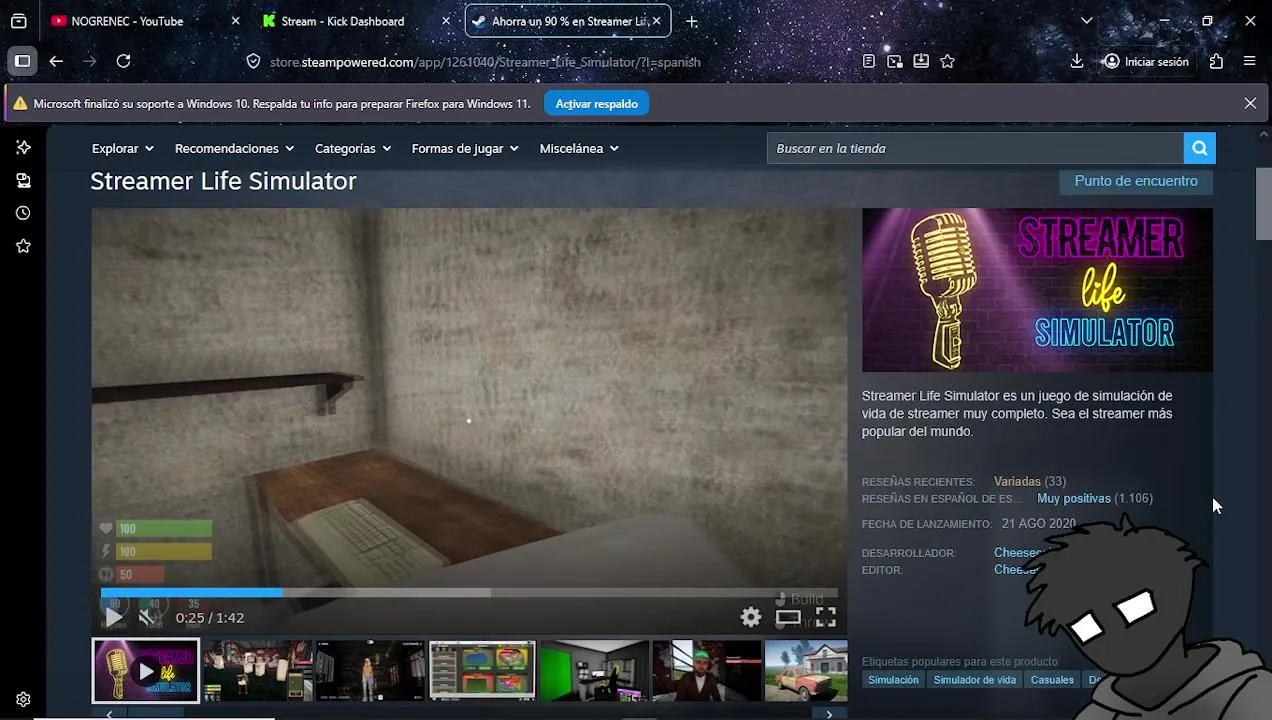Click the Streamer Life Simulator header image

tap(1037, 290)
